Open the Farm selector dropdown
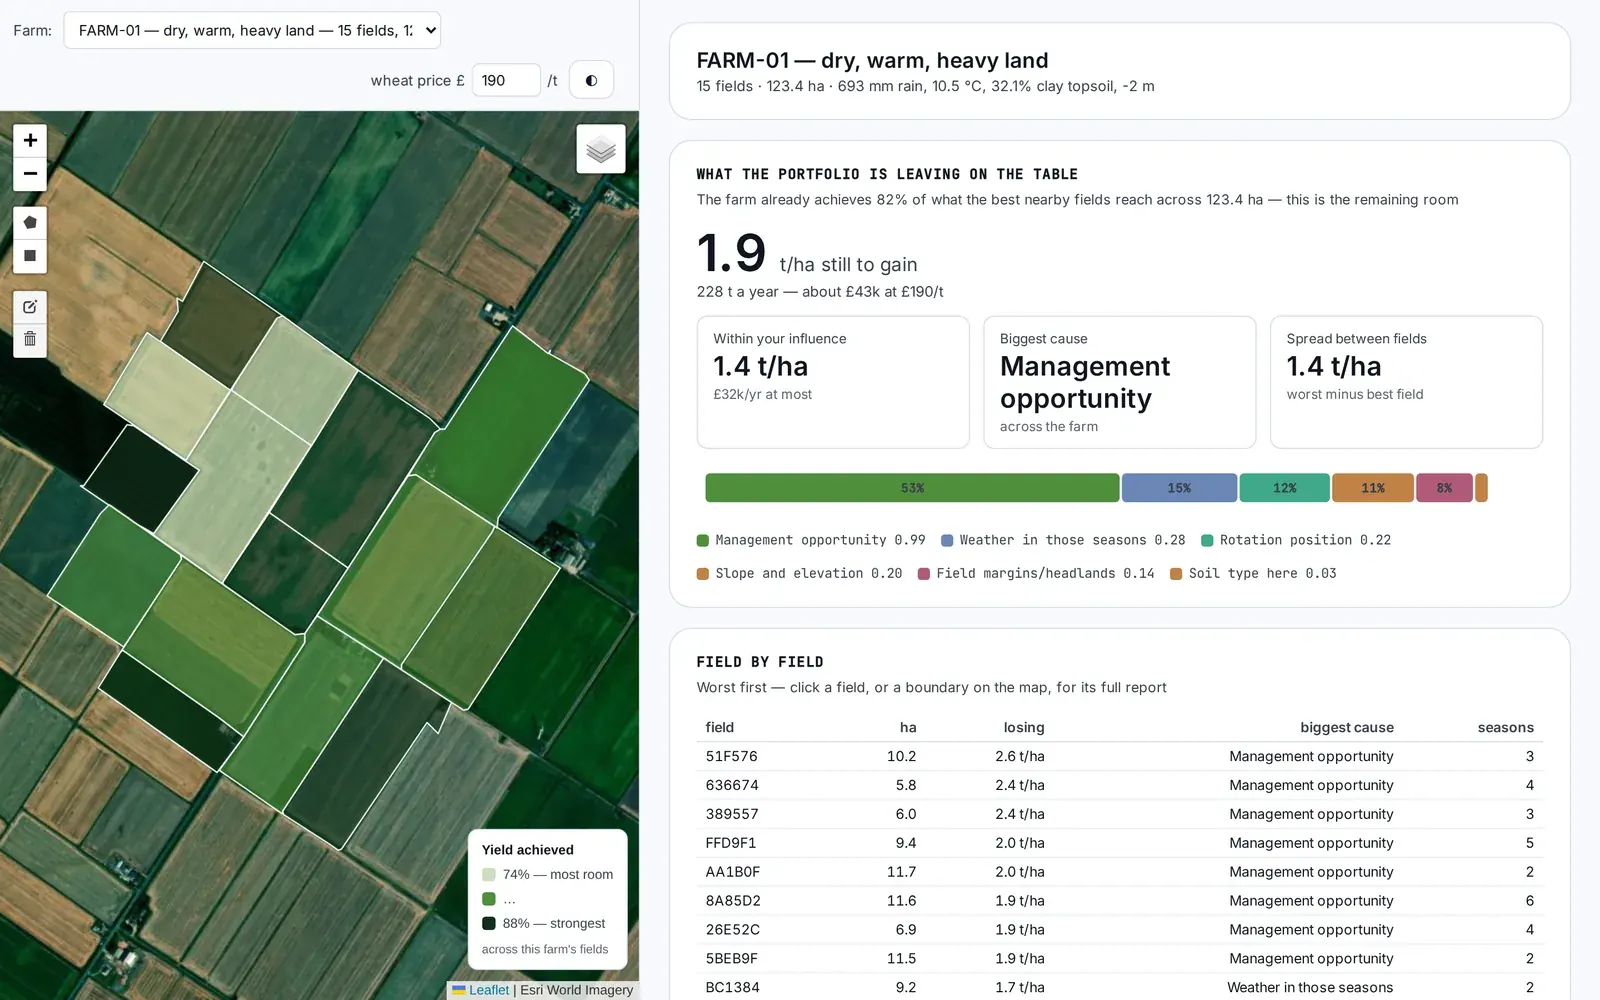 [252, 30]
